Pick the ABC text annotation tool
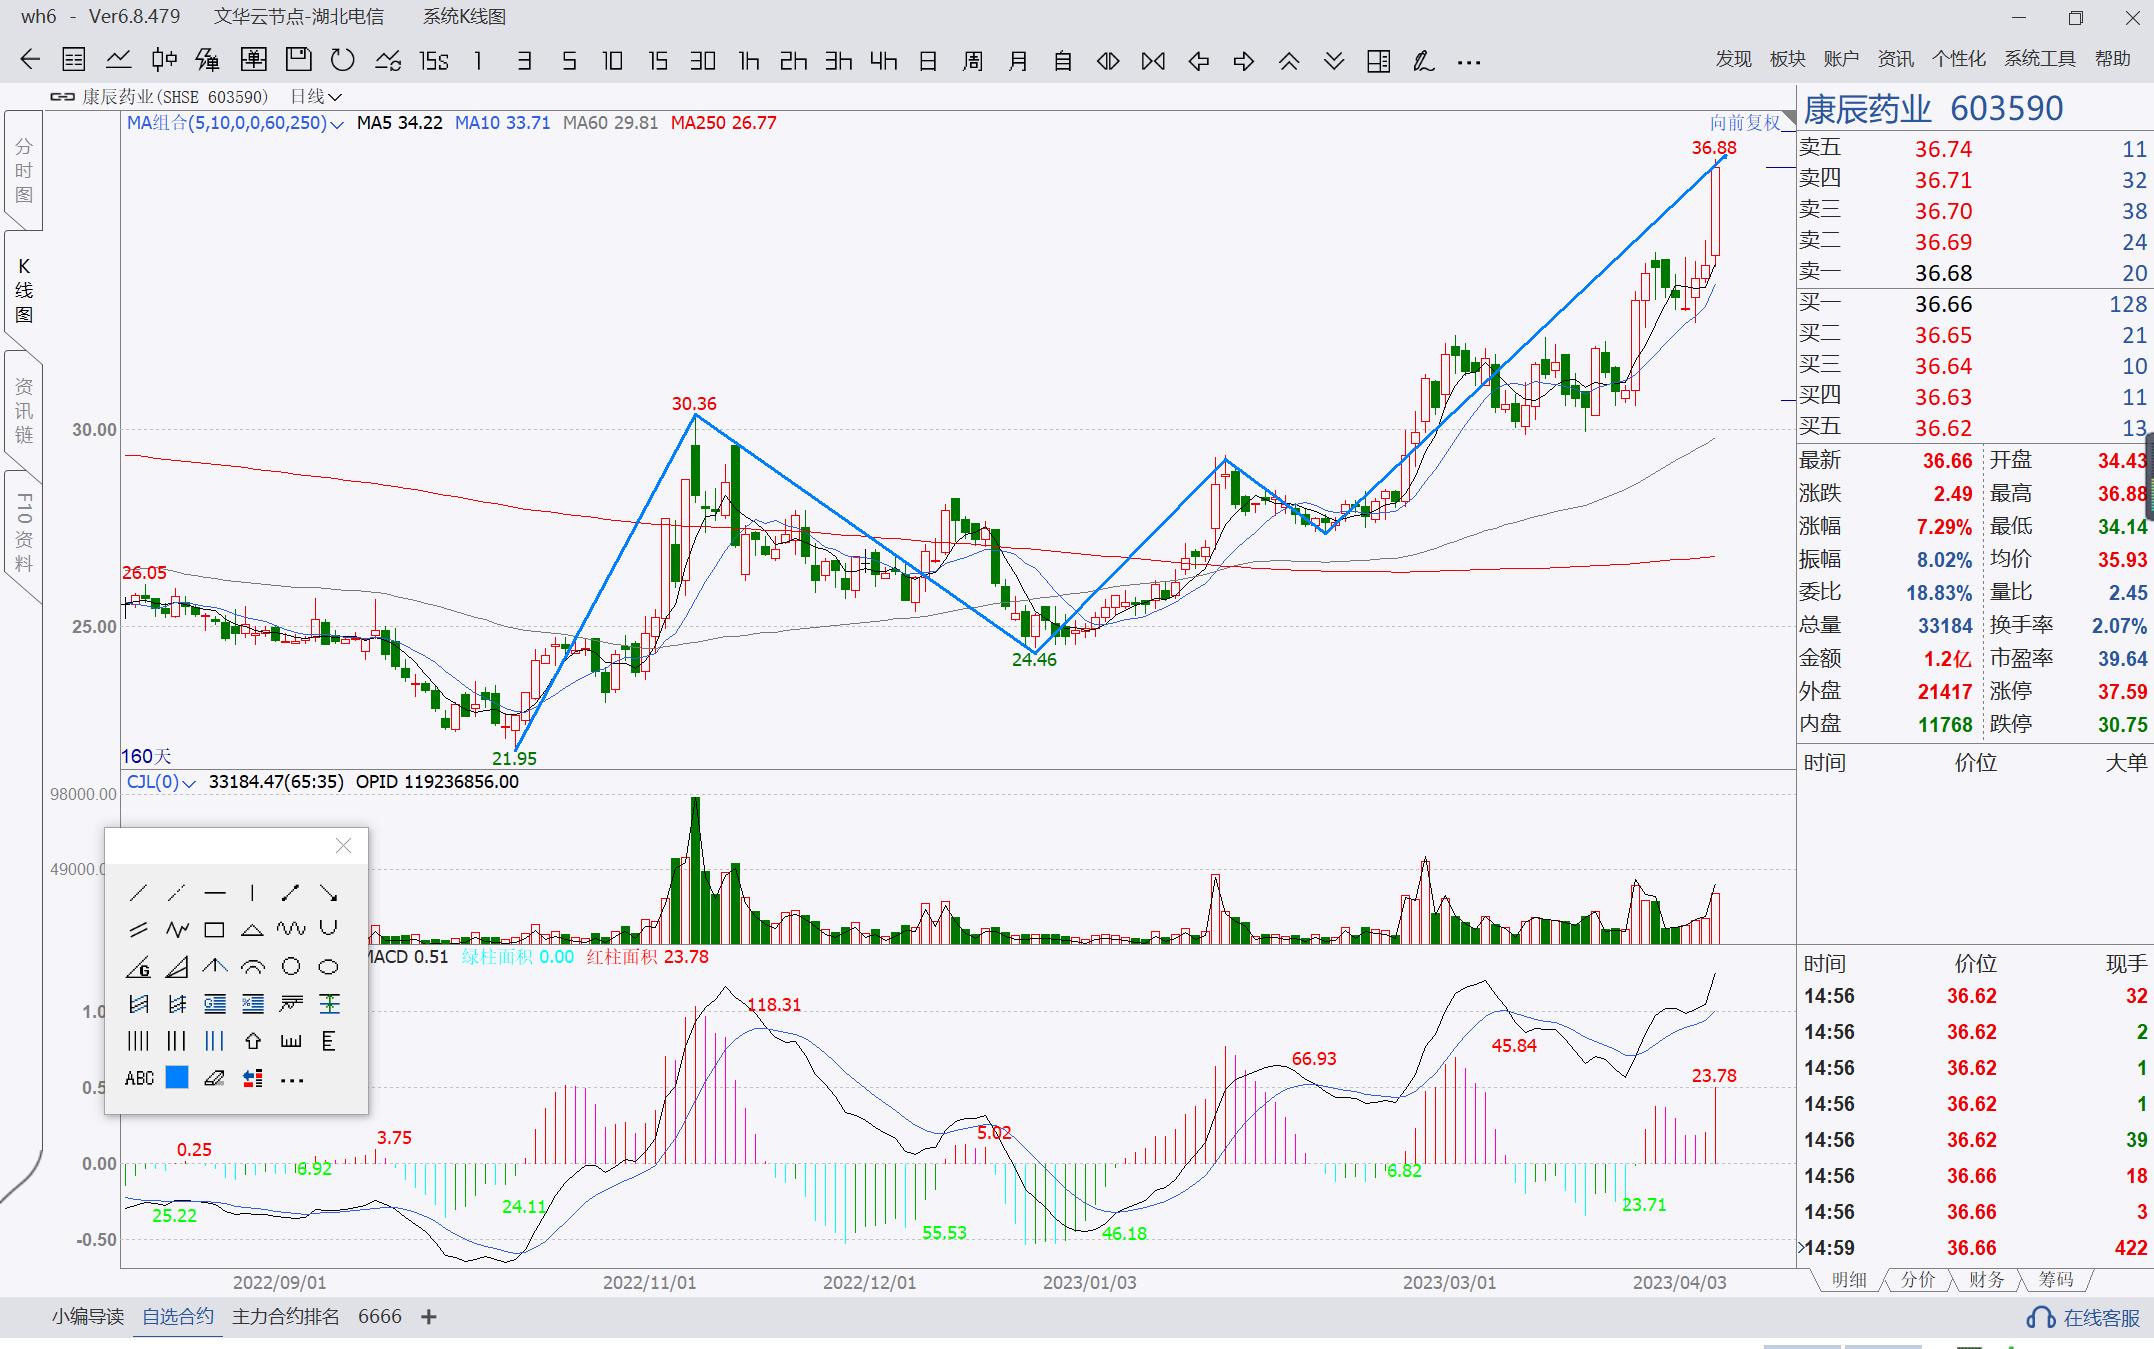 [x=139, y=1078]
